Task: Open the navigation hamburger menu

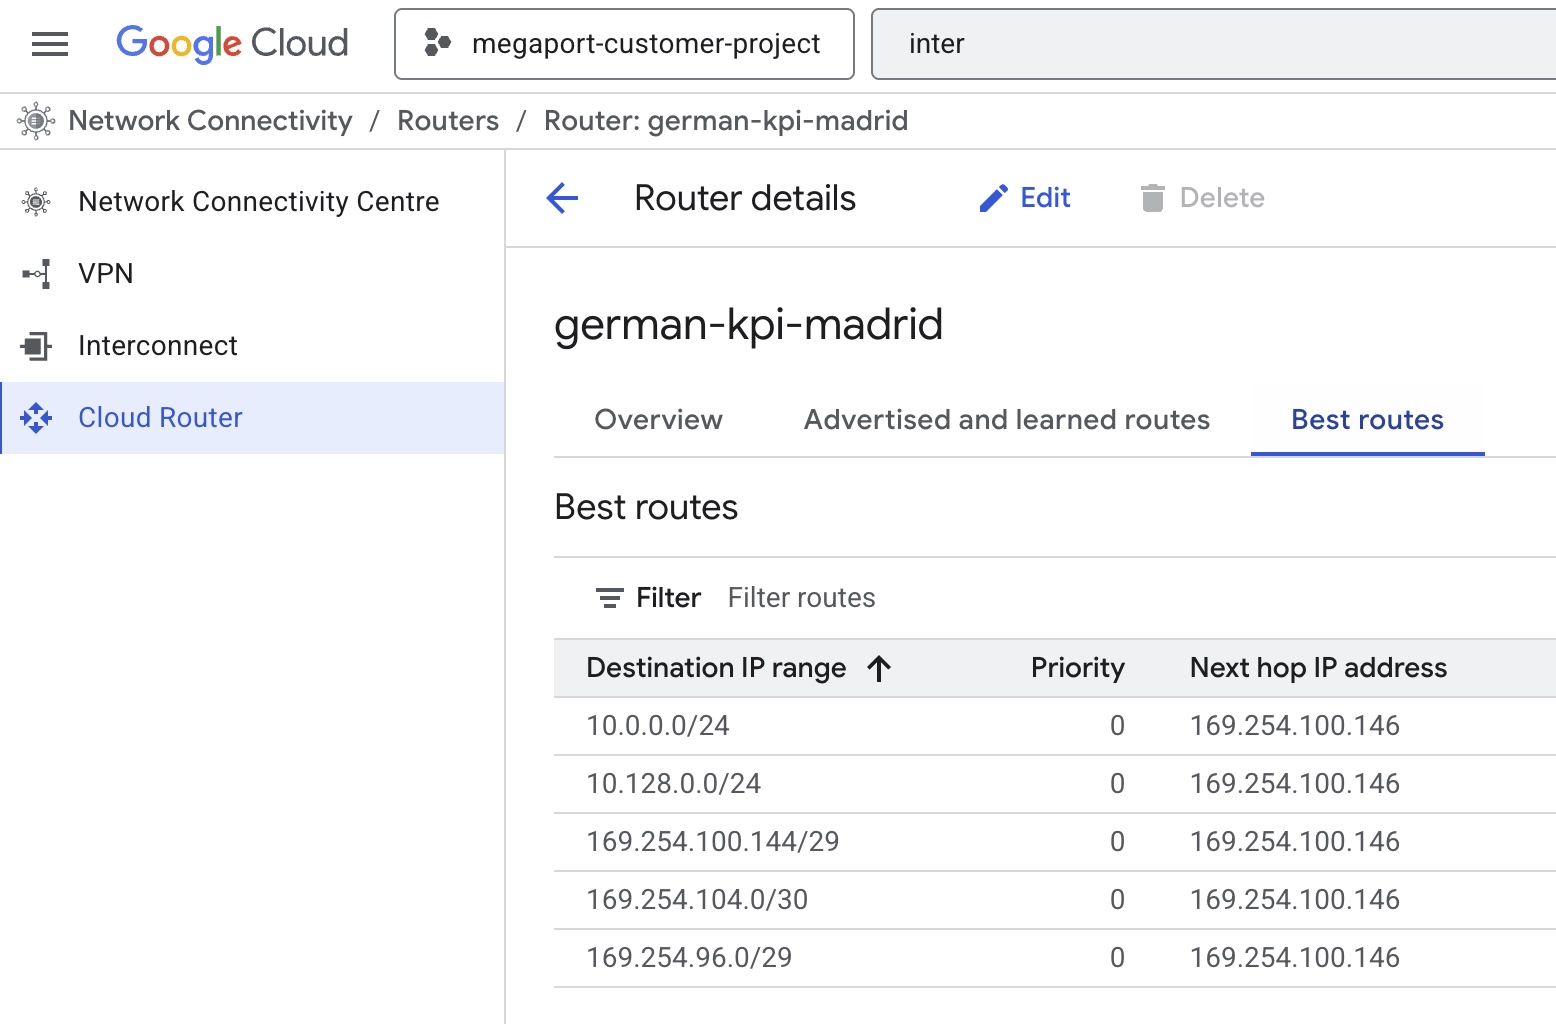Action: point(49,44)
